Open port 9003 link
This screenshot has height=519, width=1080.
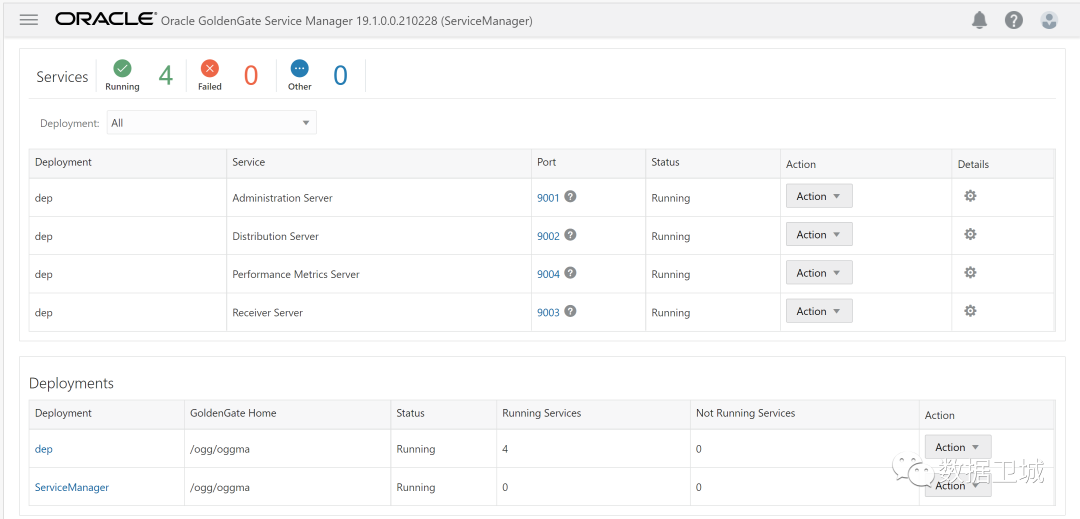click(548, 313)
